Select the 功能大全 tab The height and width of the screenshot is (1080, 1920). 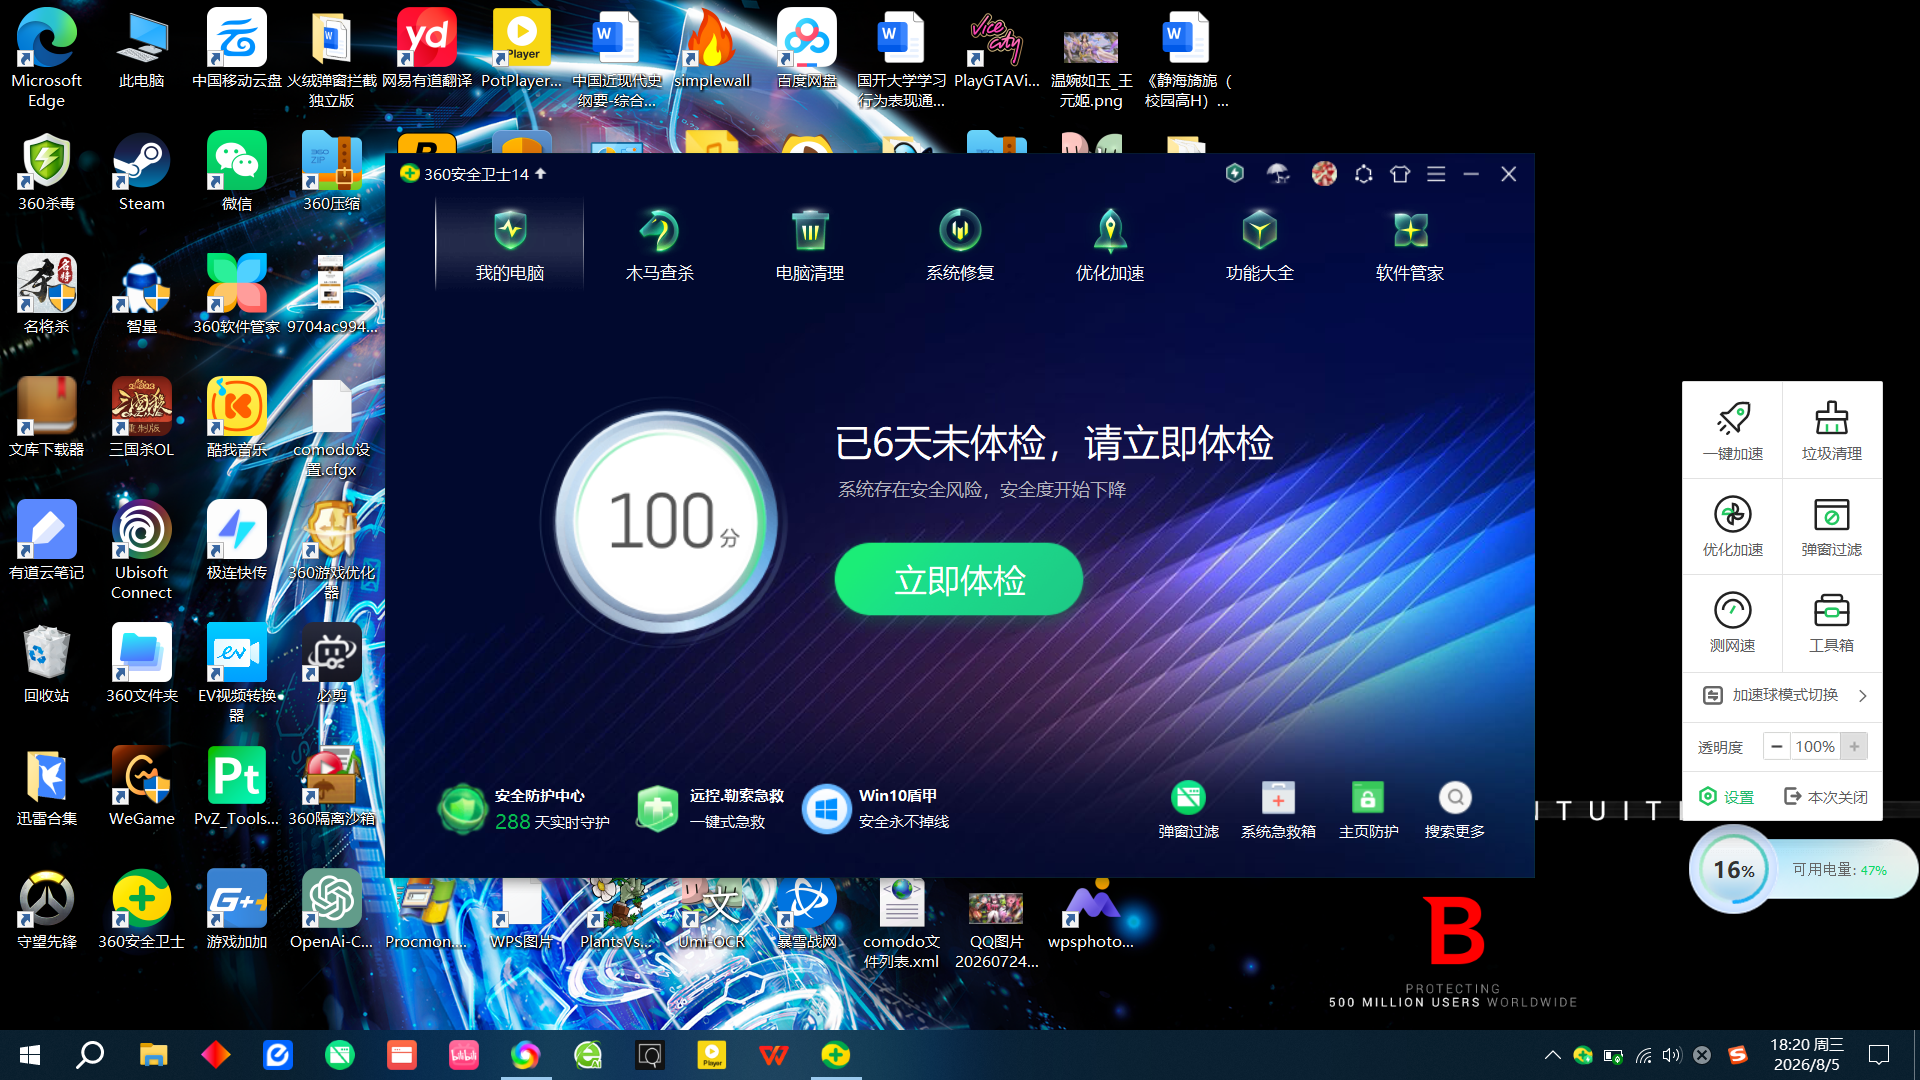click(1260, 245)
